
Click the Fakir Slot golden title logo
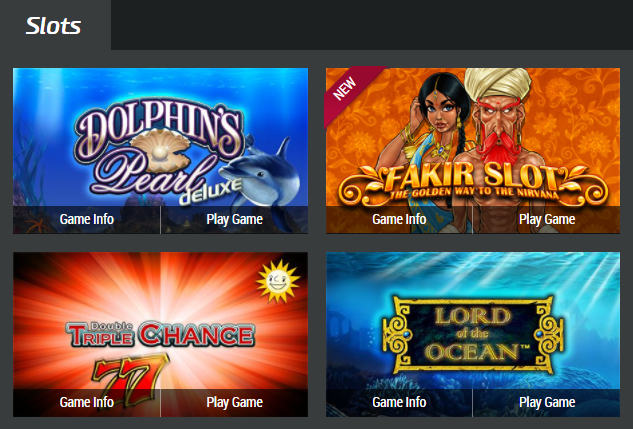click(473, 182)
